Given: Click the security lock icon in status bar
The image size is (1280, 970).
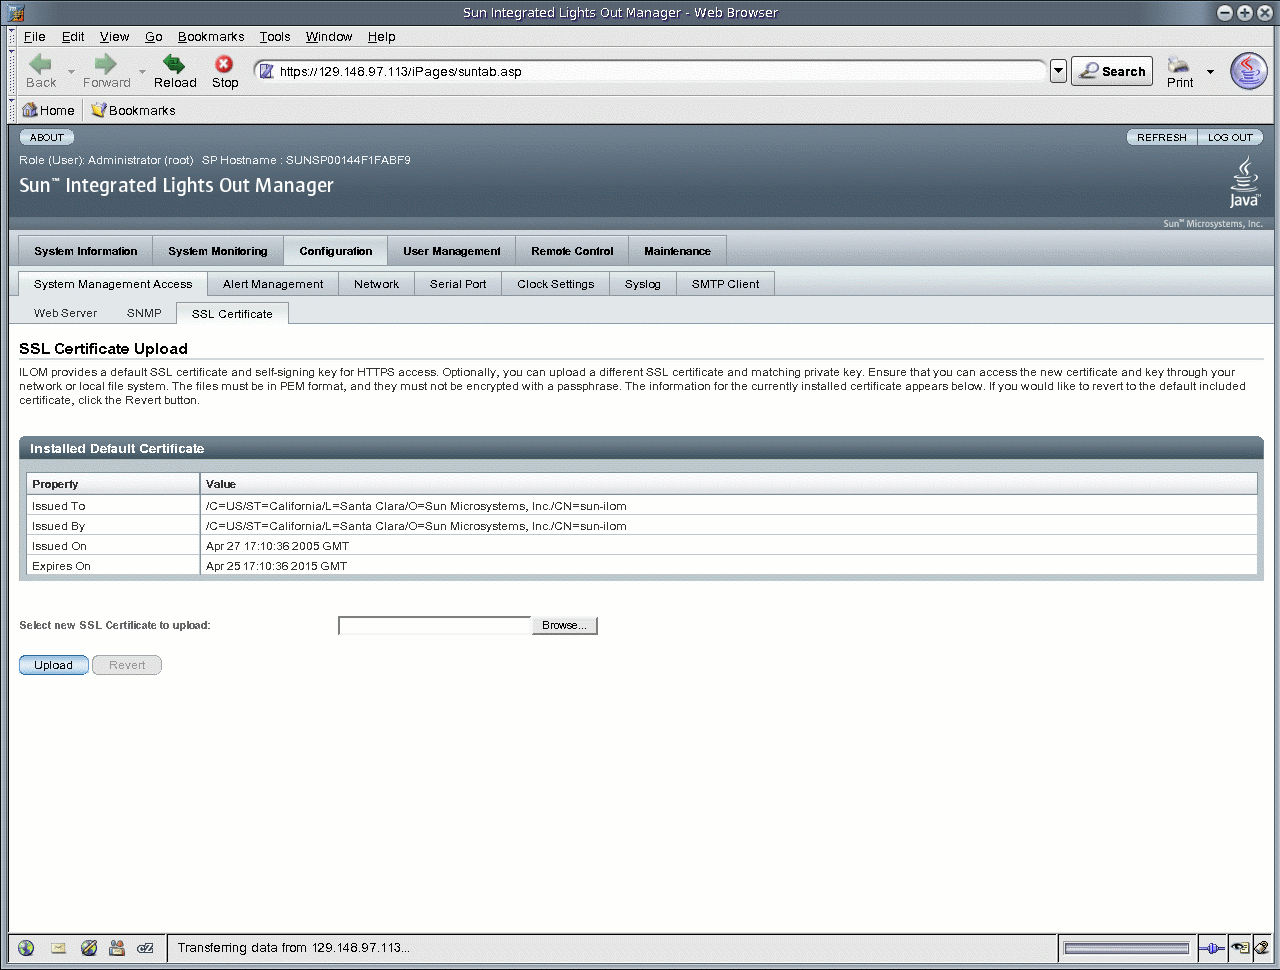Looking at the screenshot, I should tap(1263, 948).
